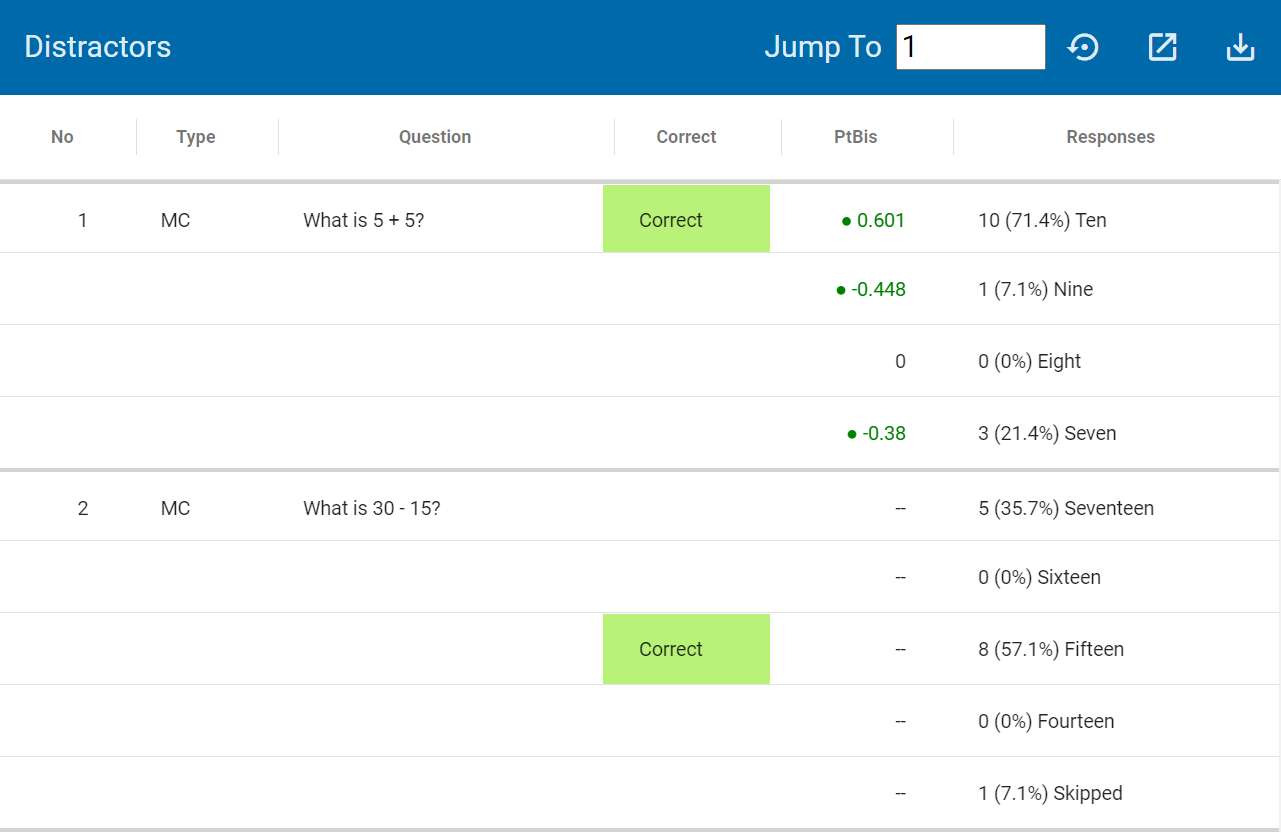Click the download icon in header
Viewport: 1281px width, 832px height.
click(x=1240, y=47)
